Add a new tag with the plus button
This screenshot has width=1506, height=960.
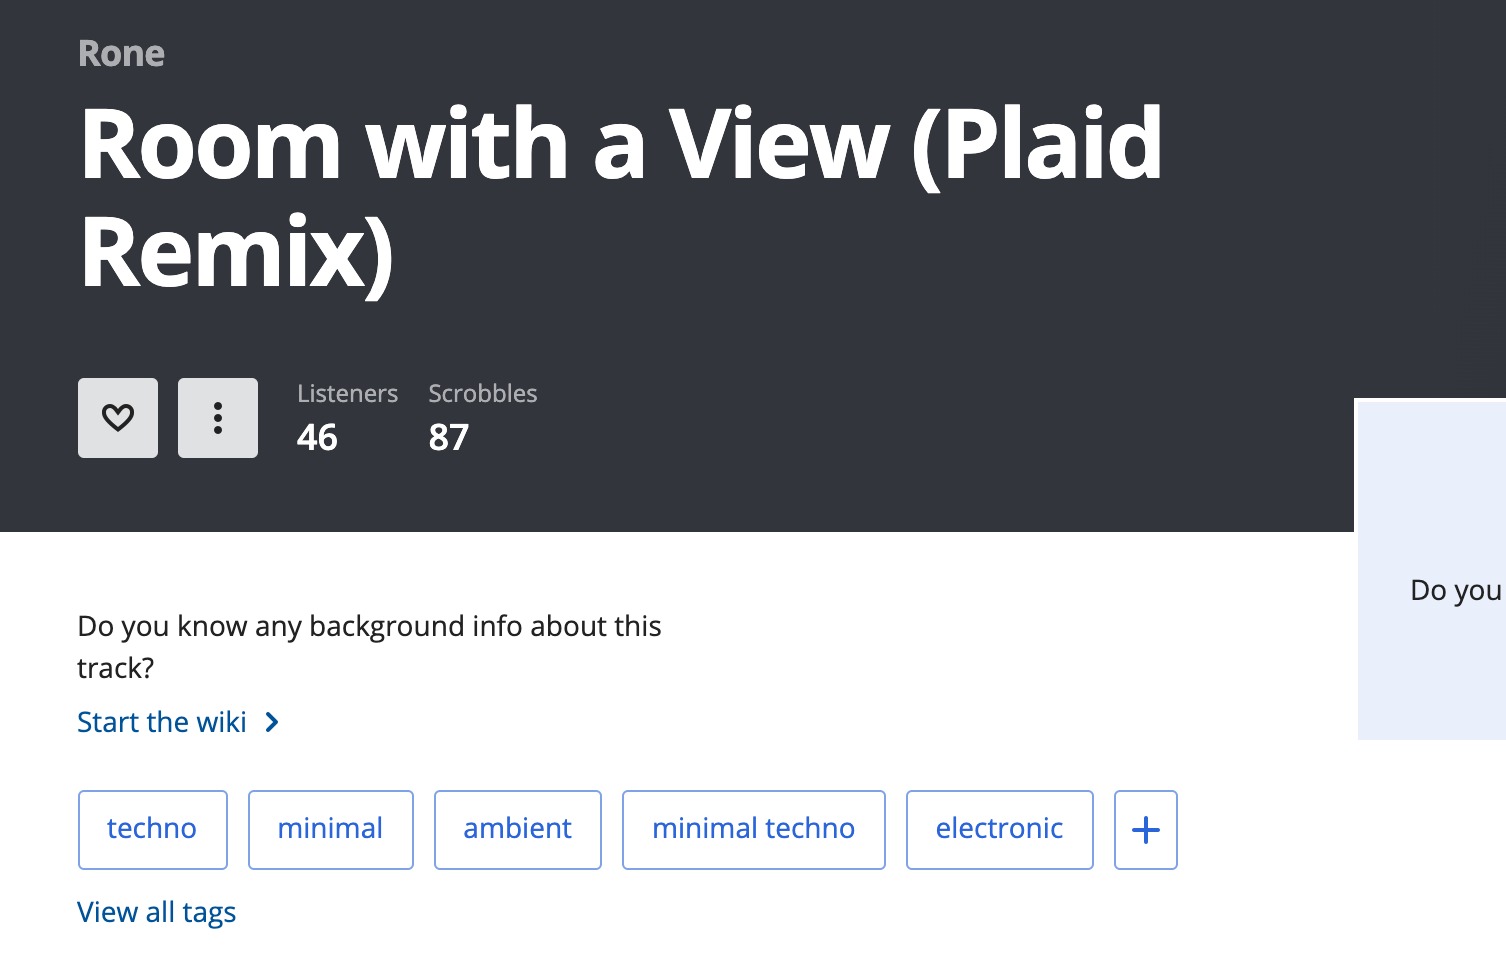[1146, 830]
